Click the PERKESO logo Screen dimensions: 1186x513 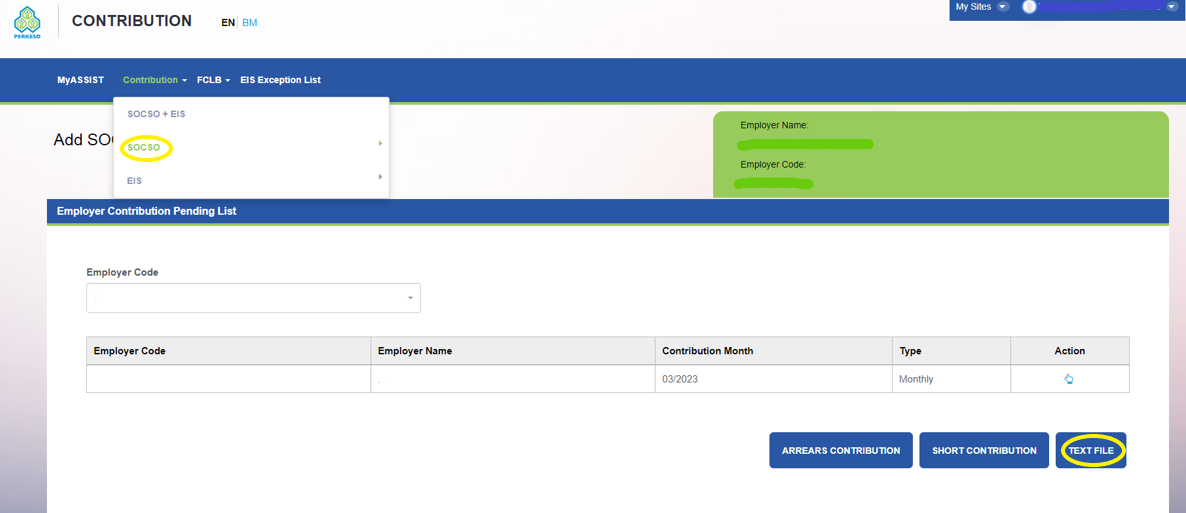tap(26, 23)
